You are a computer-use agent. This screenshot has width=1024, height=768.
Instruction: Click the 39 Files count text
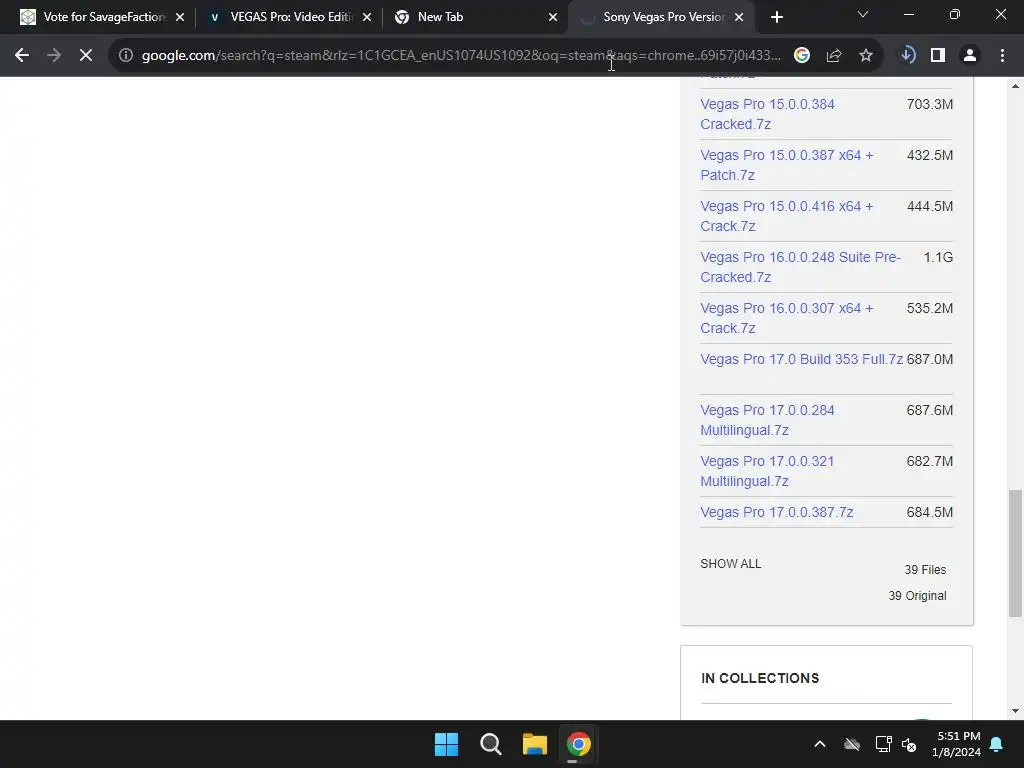point(925,569)
